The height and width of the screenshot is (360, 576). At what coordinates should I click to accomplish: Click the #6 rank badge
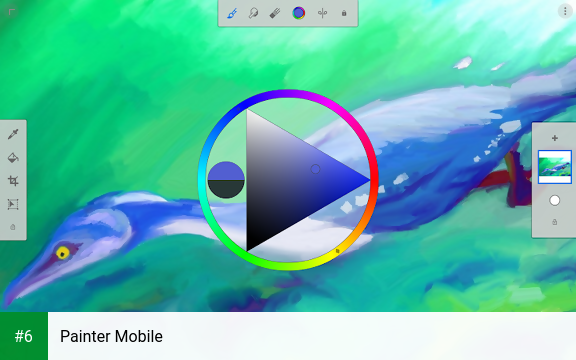[24, 336]
